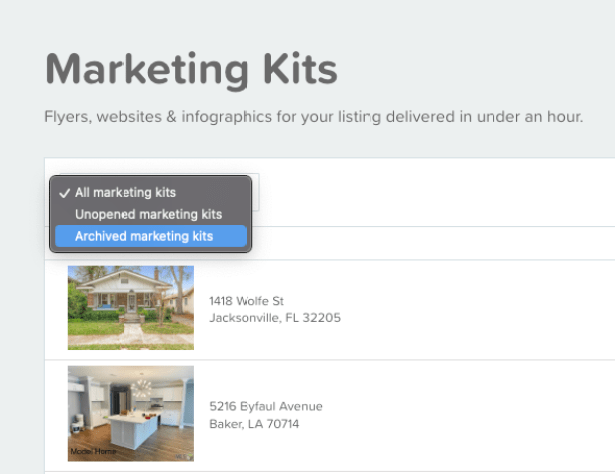Select the 5216 Eyfaul Avenue listing row
The image size is (615, 474).
pos(330,416)
